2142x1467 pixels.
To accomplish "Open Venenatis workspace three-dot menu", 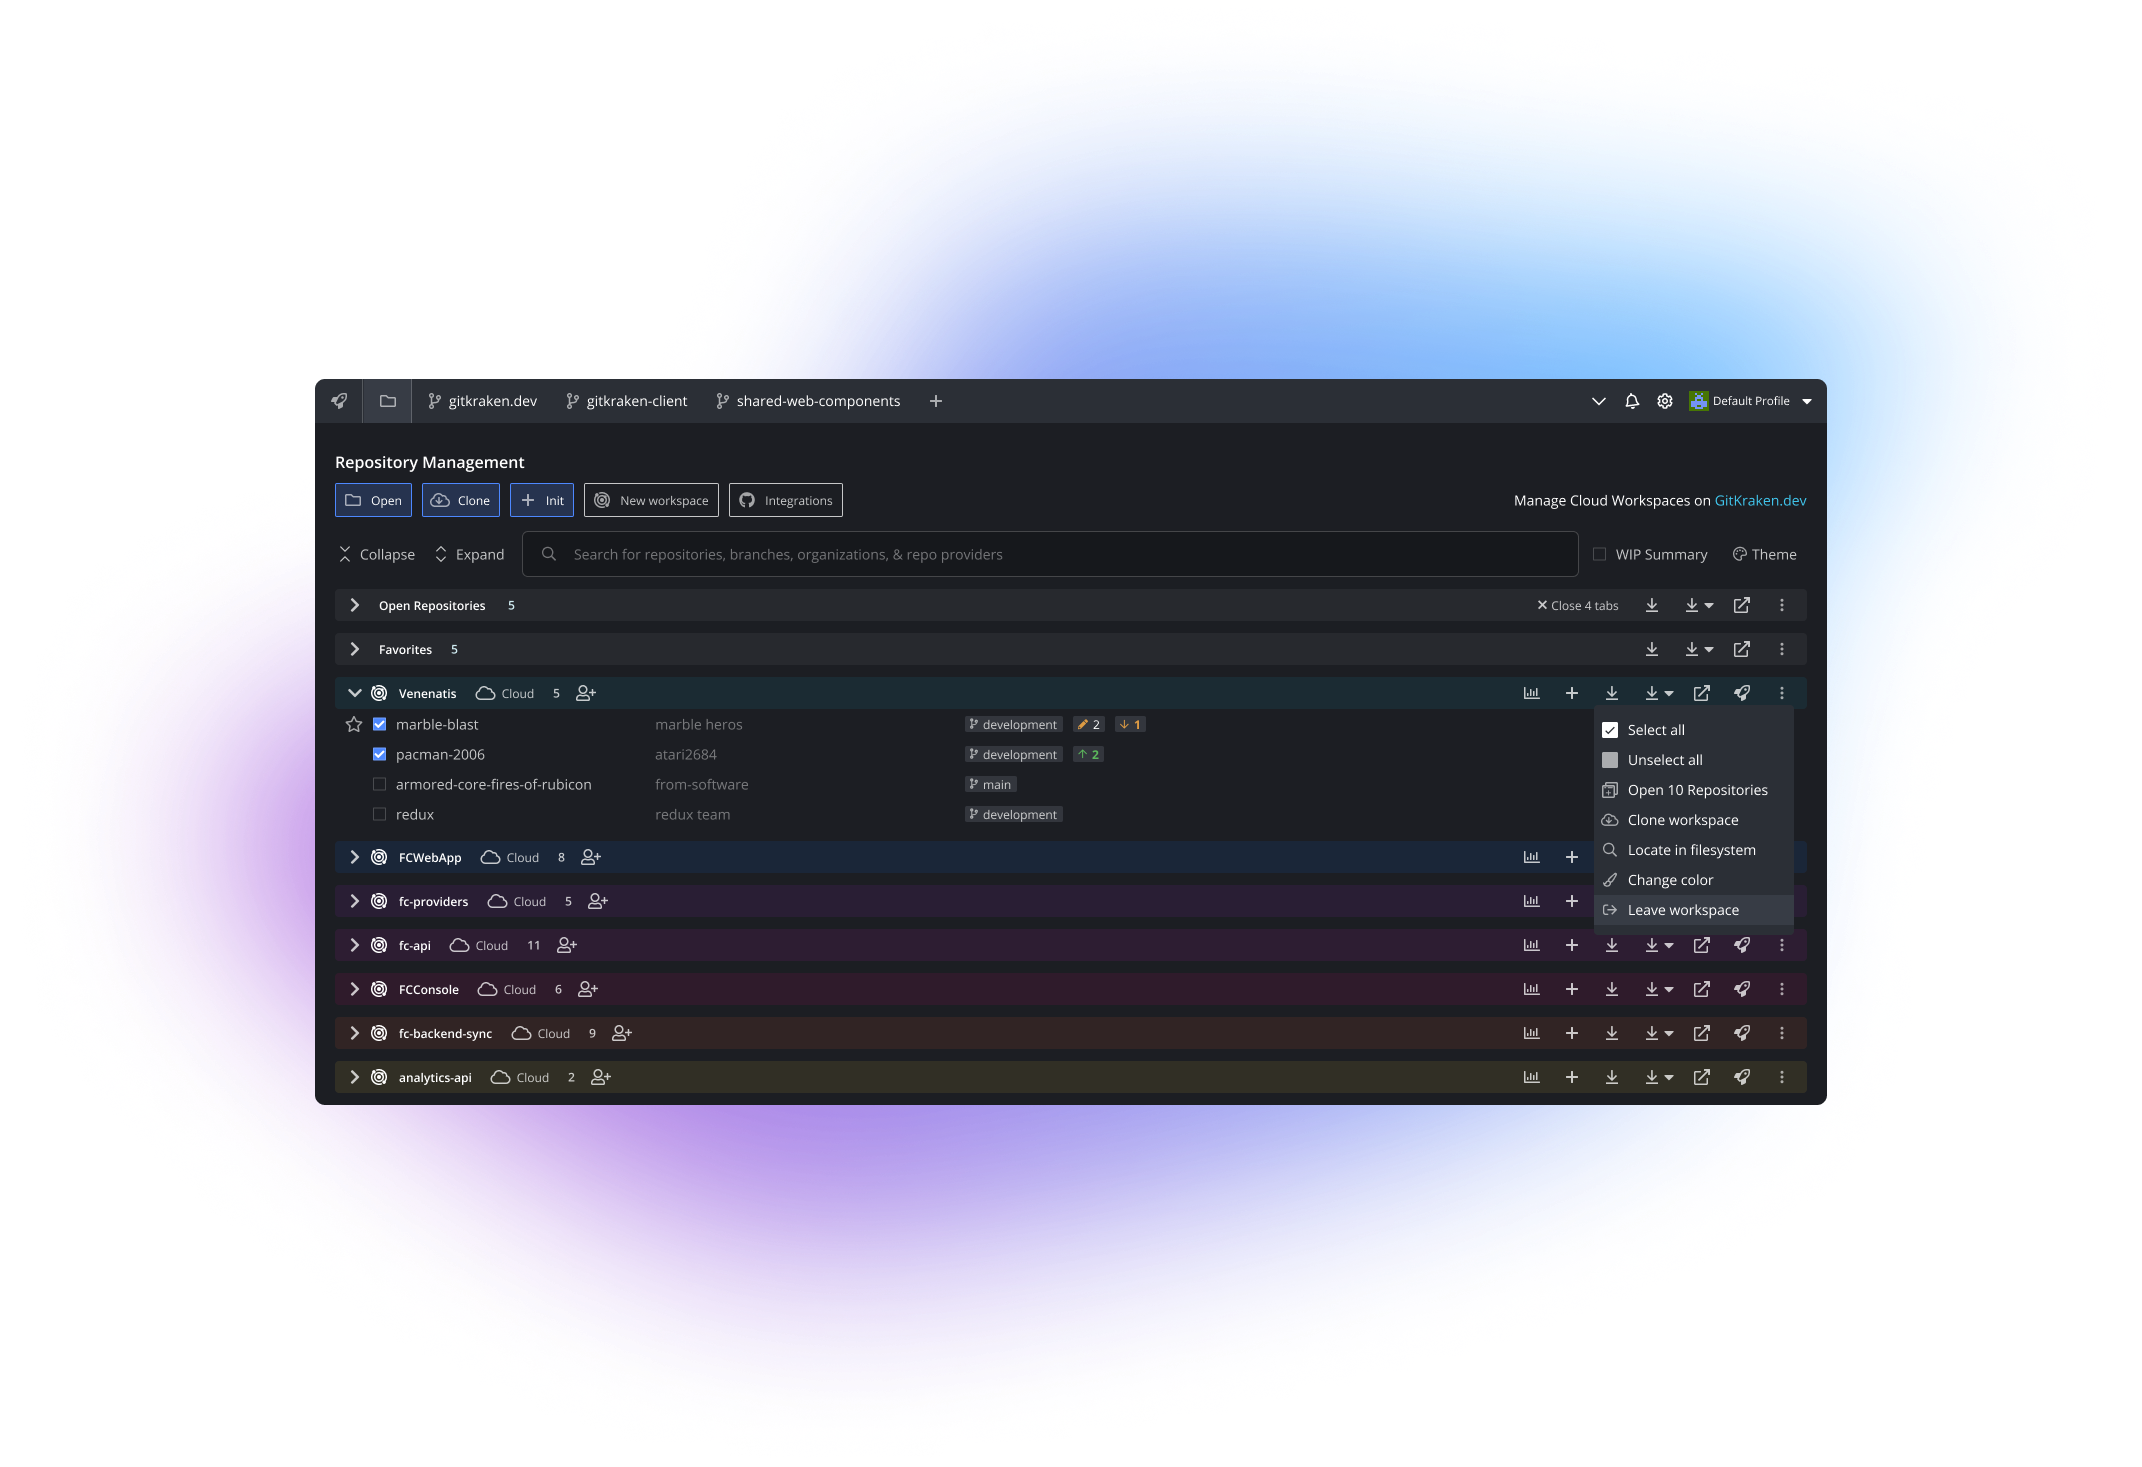I will pyautogui.click(x=1782, y=693).
